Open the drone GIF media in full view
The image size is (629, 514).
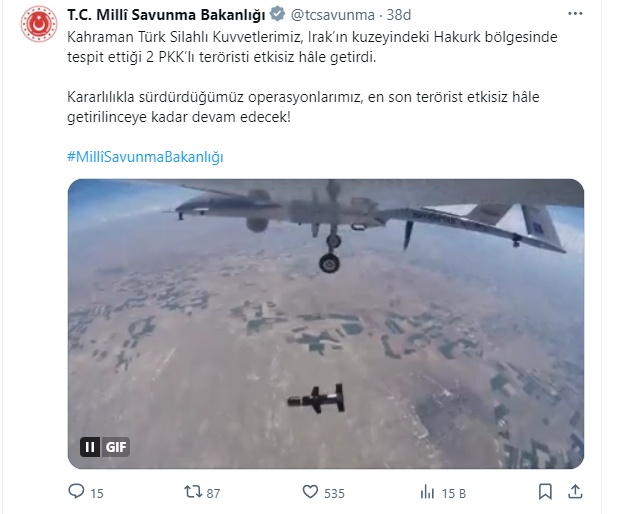[x=326, y=324]
